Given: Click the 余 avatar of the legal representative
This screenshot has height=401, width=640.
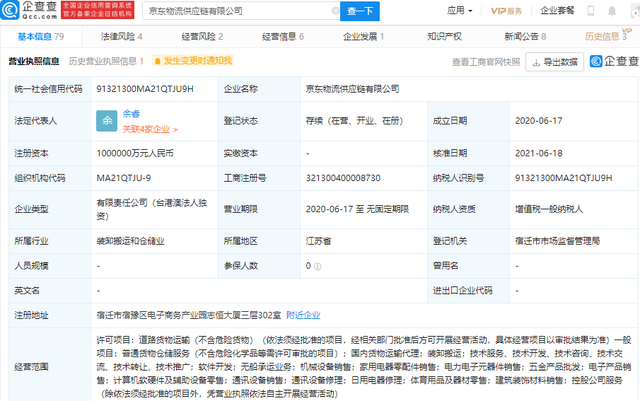Looking at the screenshot, I should pos(105,118).
